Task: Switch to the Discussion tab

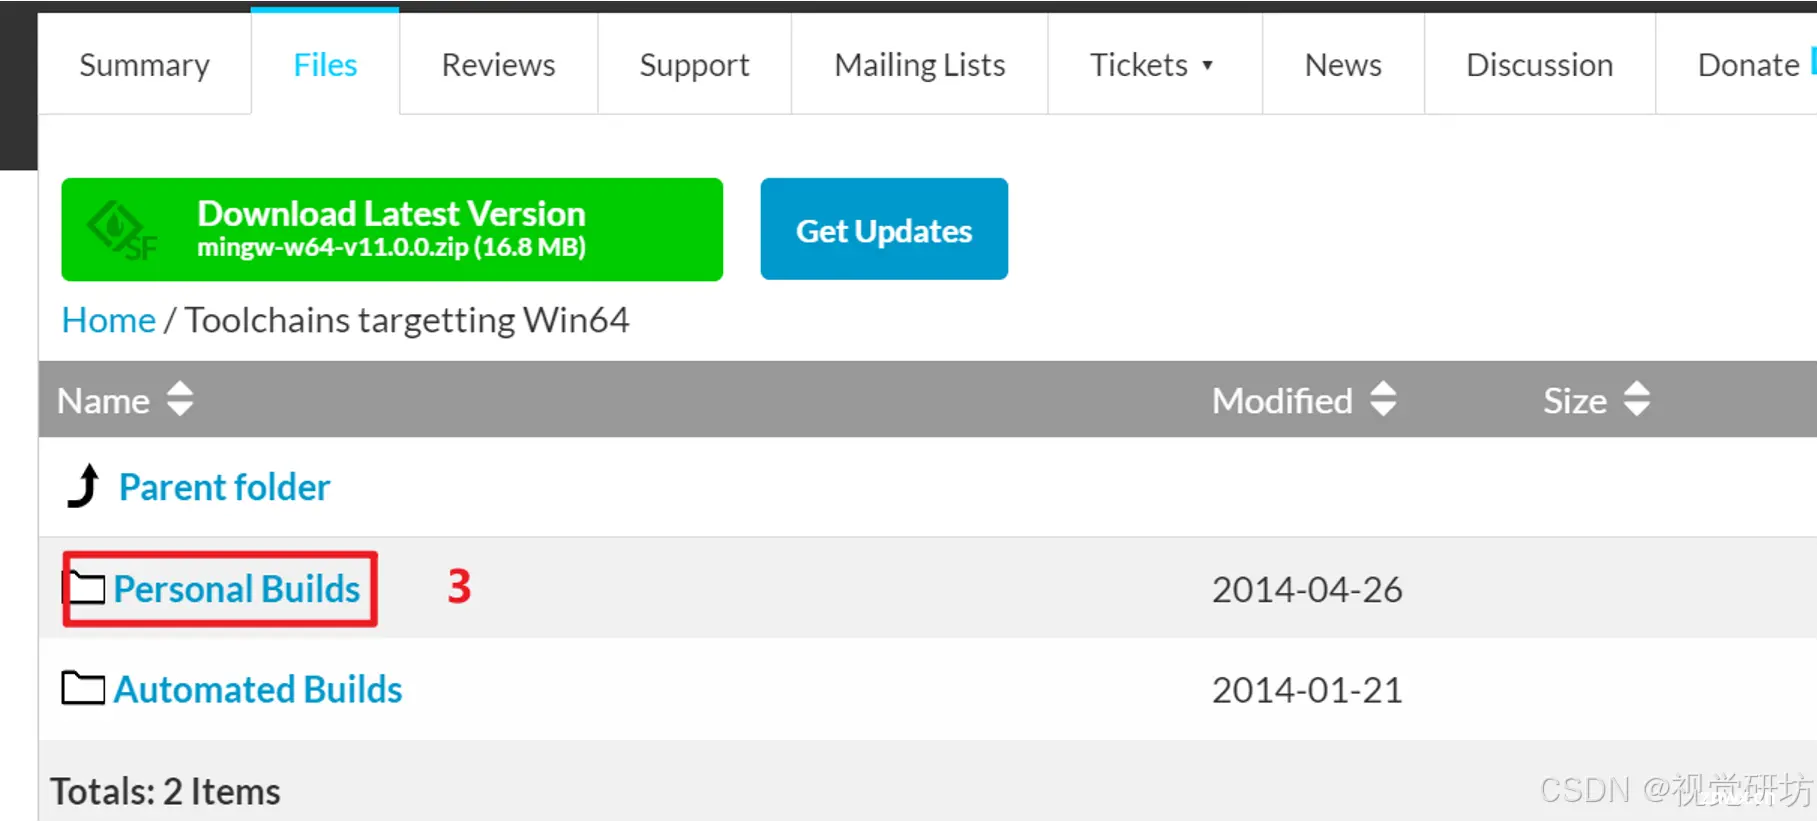Action: click(1539, 65)
